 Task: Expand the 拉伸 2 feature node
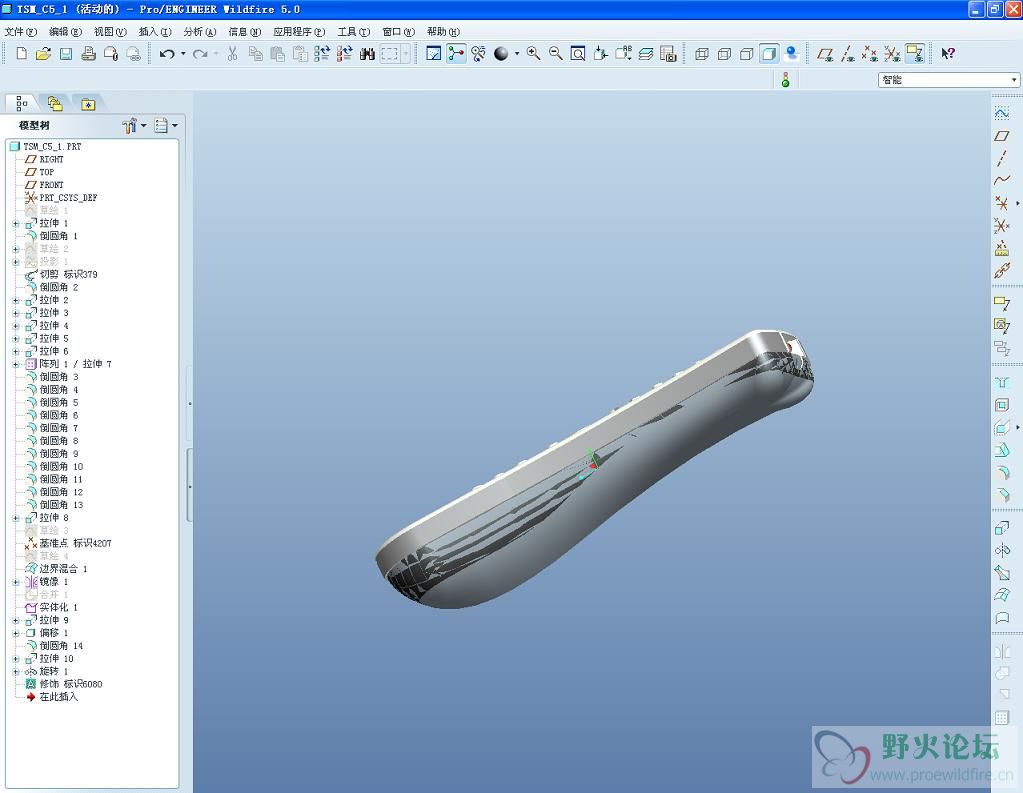coord(16,300)
